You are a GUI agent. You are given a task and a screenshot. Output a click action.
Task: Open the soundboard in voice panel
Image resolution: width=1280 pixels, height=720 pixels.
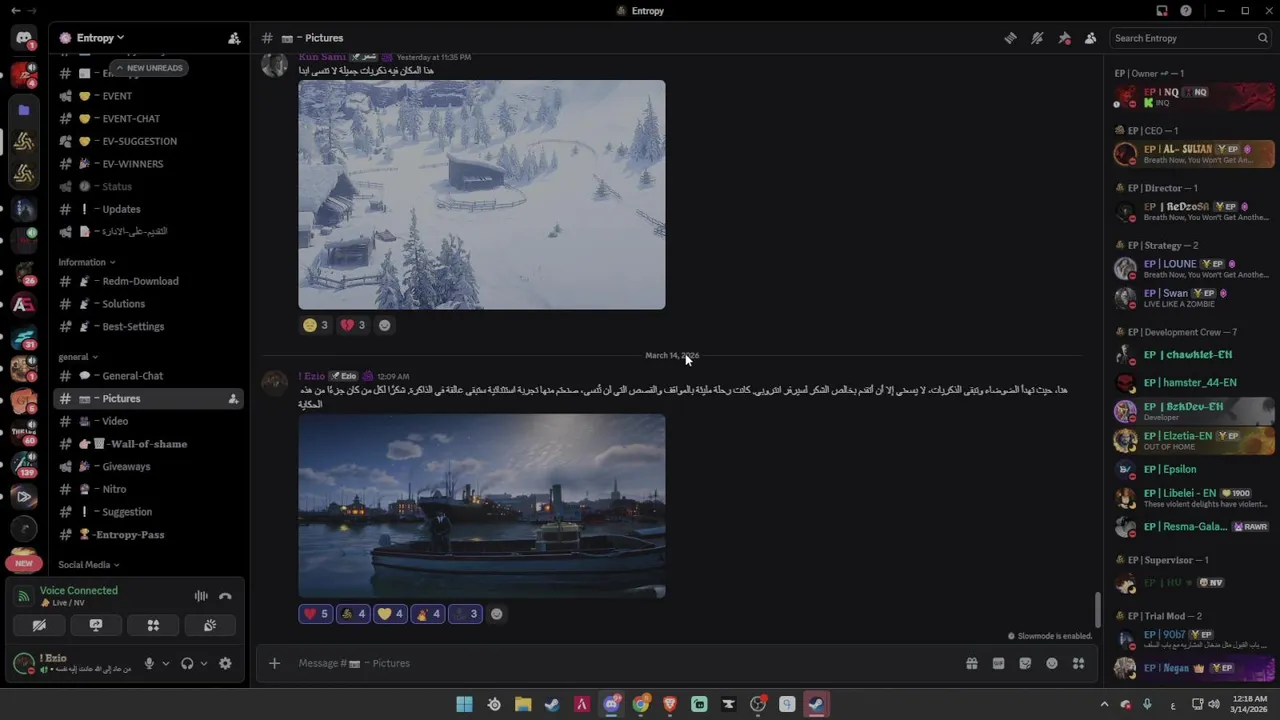point(210,625)
